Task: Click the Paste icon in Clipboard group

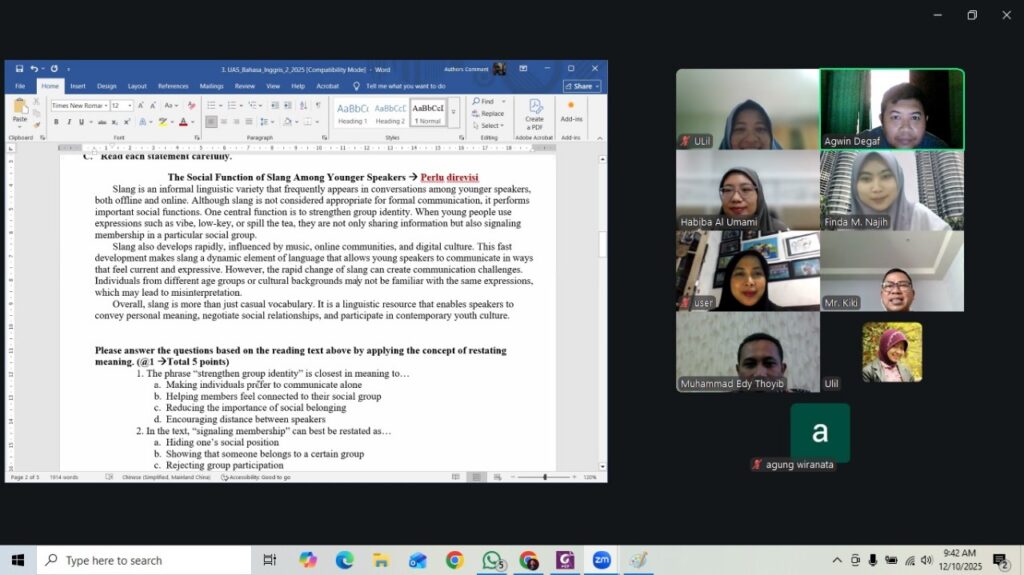Action: coord(20,110)
